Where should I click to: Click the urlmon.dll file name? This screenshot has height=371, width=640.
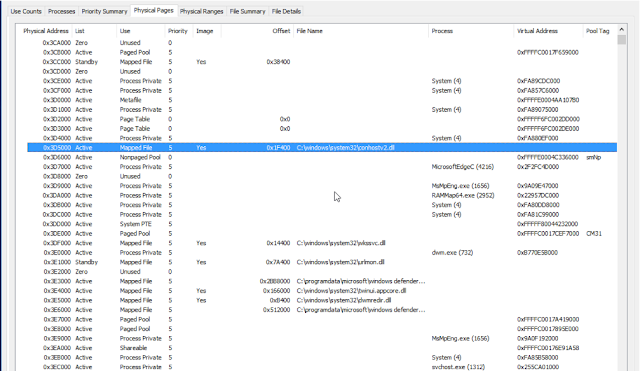pyautogui.click(x=340, y=262)
